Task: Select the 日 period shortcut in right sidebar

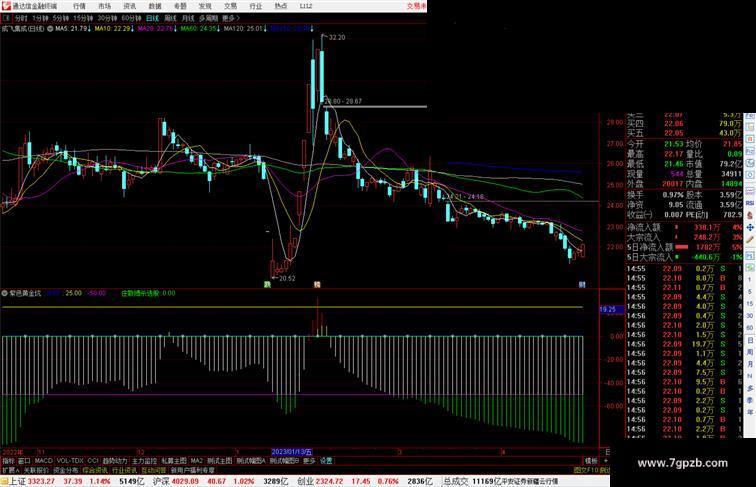Action: [x=750, y=340]
